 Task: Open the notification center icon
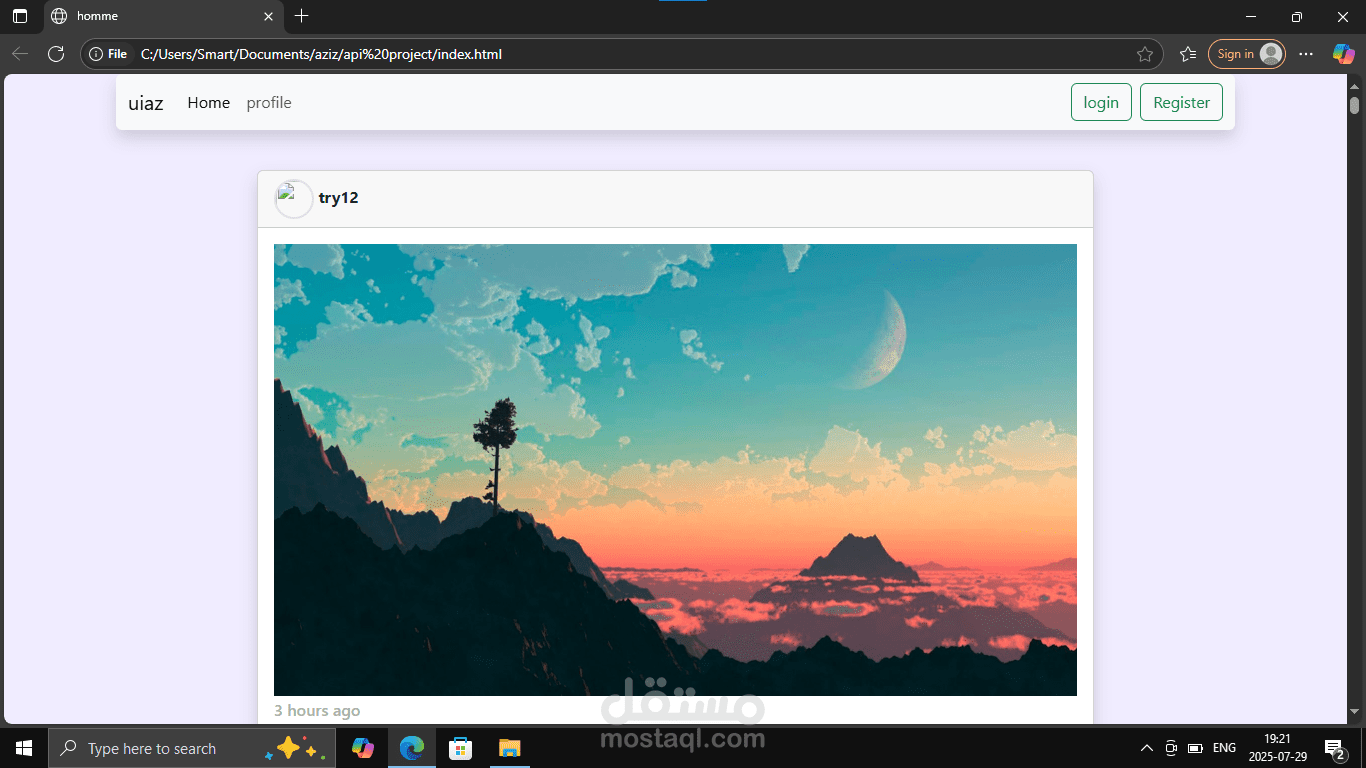pos(1334,748)
